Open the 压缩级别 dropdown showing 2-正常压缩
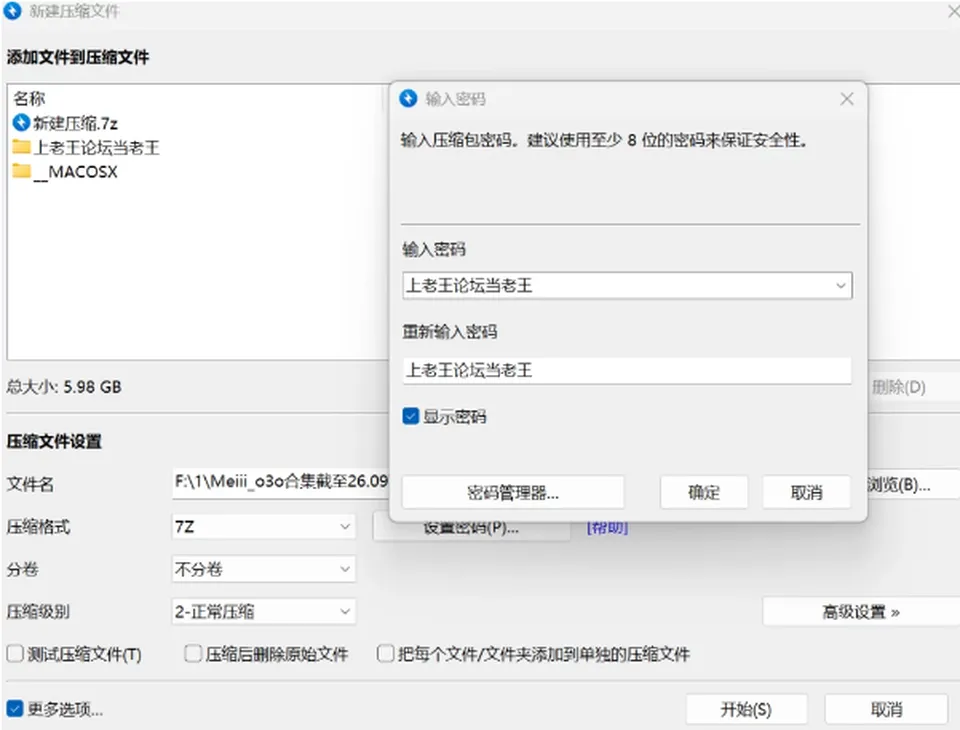Image resolution: width=960 pixels, height=730 pixels. point(263,611)
